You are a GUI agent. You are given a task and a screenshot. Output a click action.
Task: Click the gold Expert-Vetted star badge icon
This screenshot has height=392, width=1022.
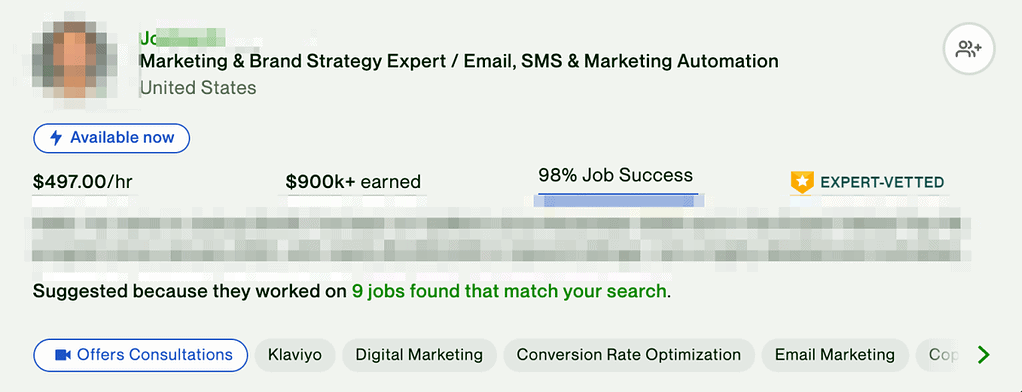pos(802,183)
